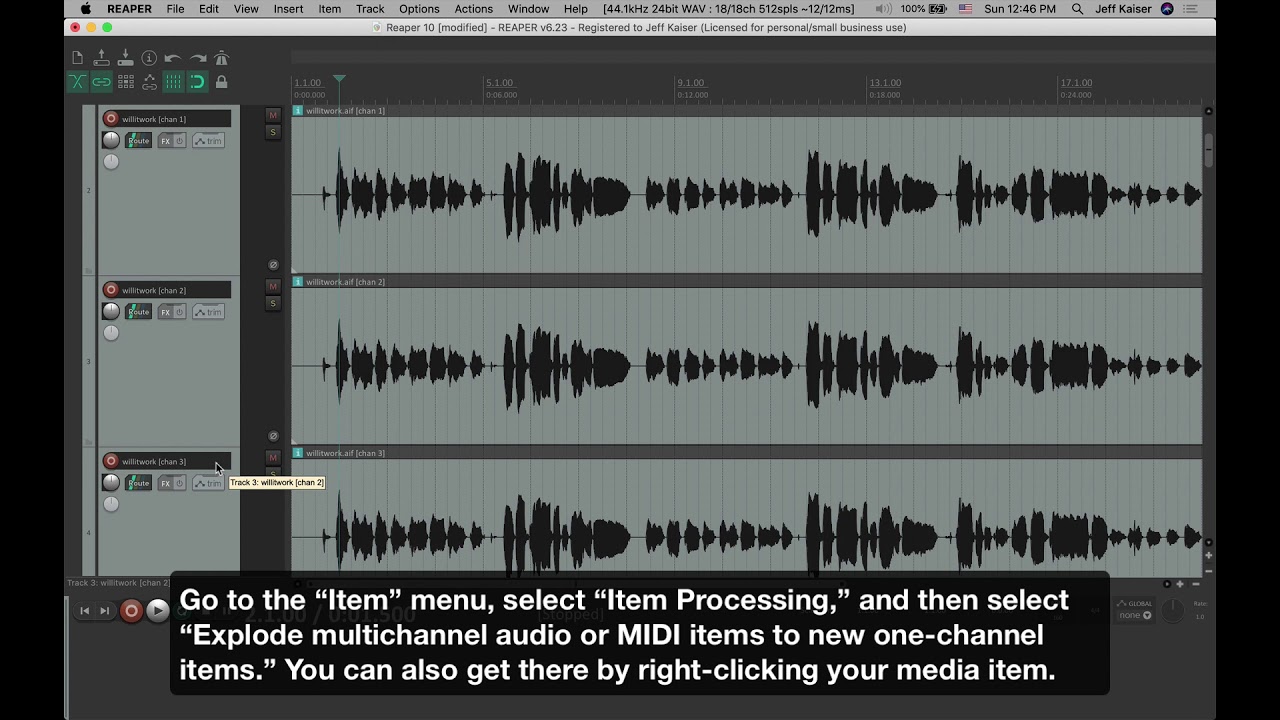Toggle item grouping chain-link icon
This screenshot has height=720, width=1280.
coord(102,82)
